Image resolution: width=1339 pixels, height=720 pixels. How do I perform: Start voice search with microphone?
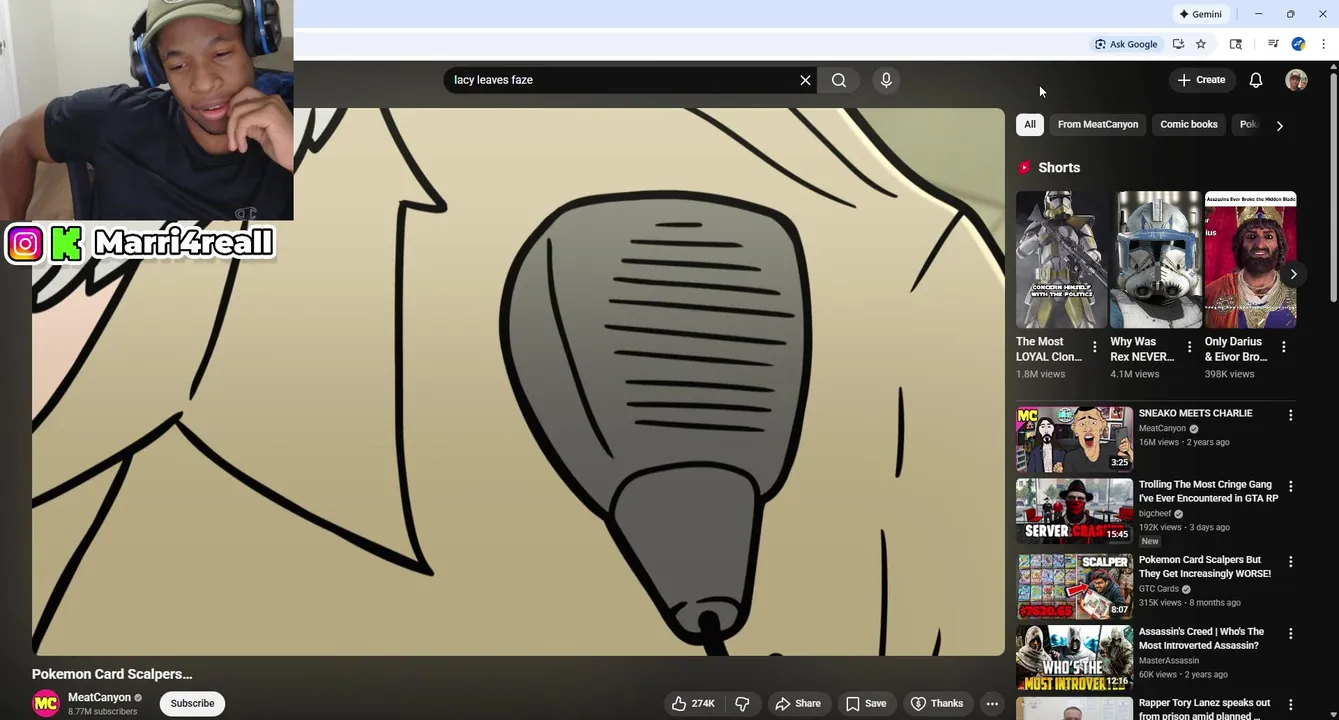point(886,80)
